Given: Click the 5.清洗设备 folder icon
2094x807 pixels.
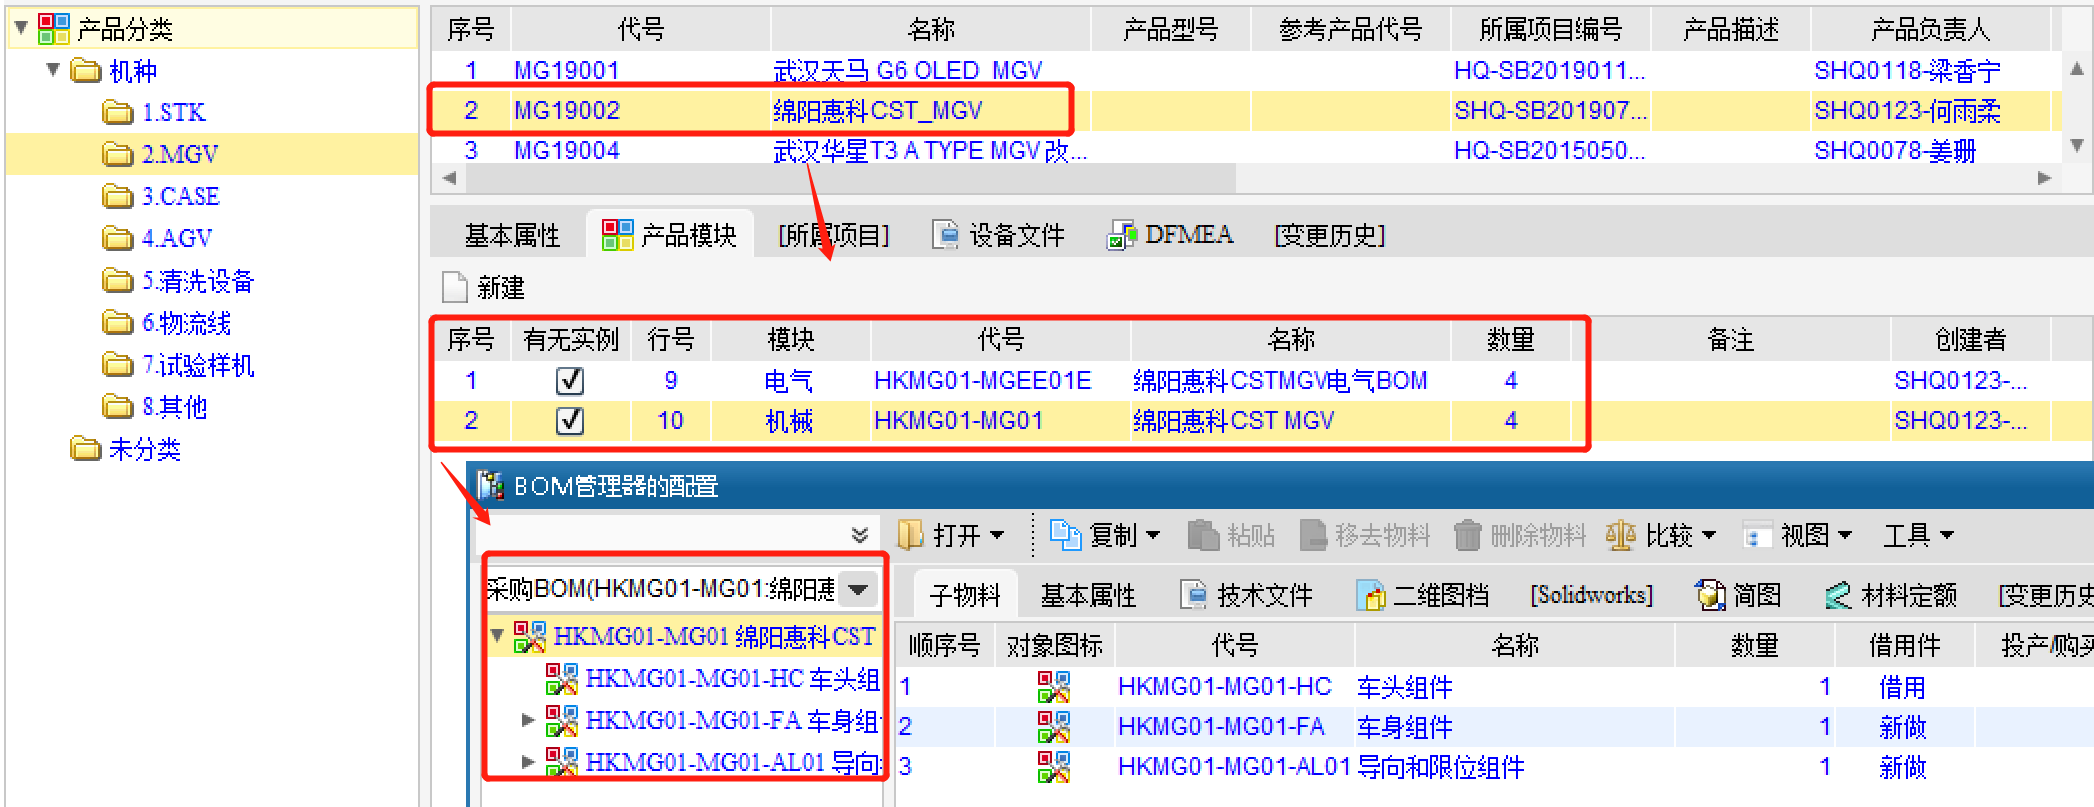Looking at the screenshot, I should click(118, 280).
